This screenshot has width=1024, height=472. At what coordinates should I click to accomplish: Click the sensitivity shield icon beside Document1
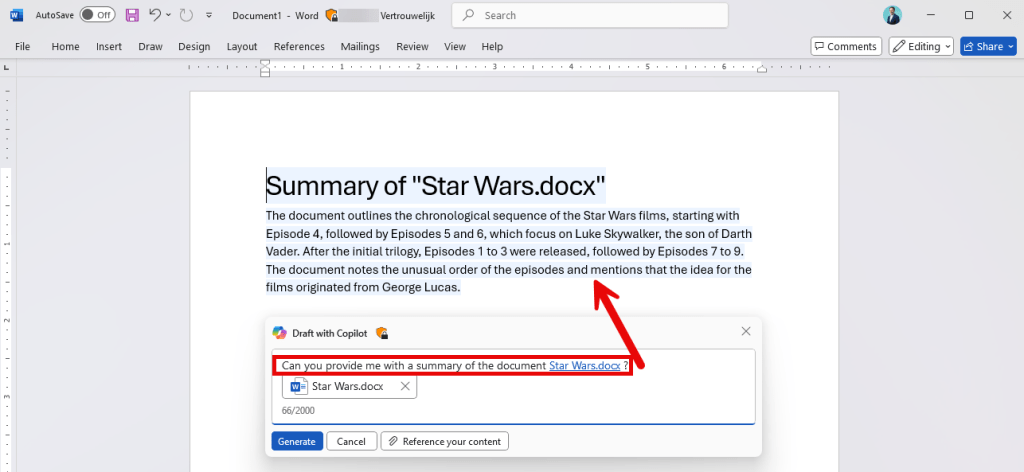click(331, 16)
